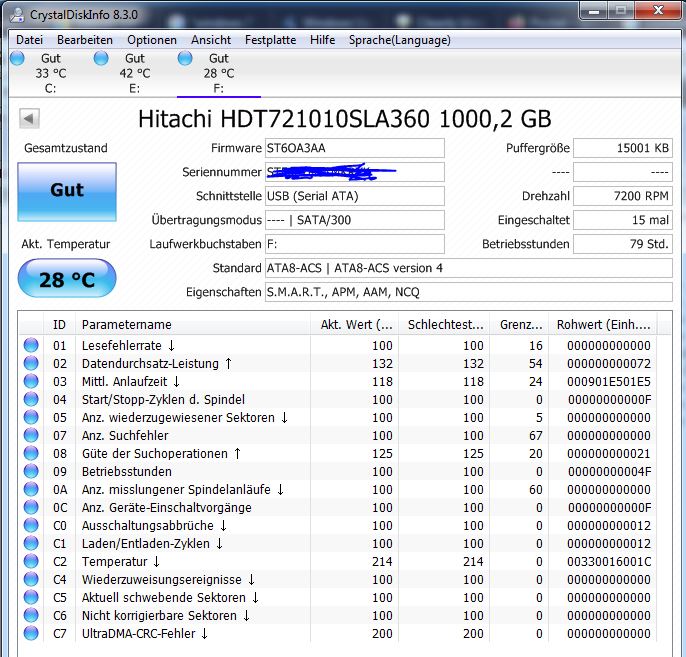The image size is (686, 657).
Task: Click threshold value 67 in Suchfehler row
Action: 536,436
